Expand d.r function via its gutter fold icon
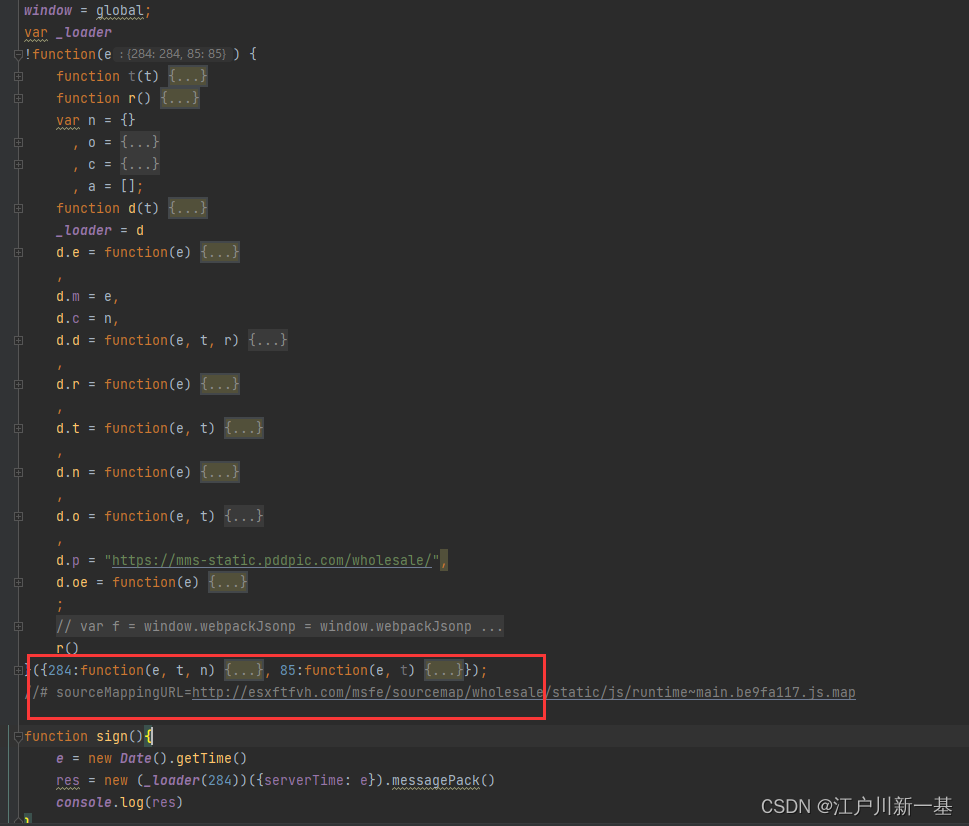Screen dimensions: 969x826 tap(18, 385)
